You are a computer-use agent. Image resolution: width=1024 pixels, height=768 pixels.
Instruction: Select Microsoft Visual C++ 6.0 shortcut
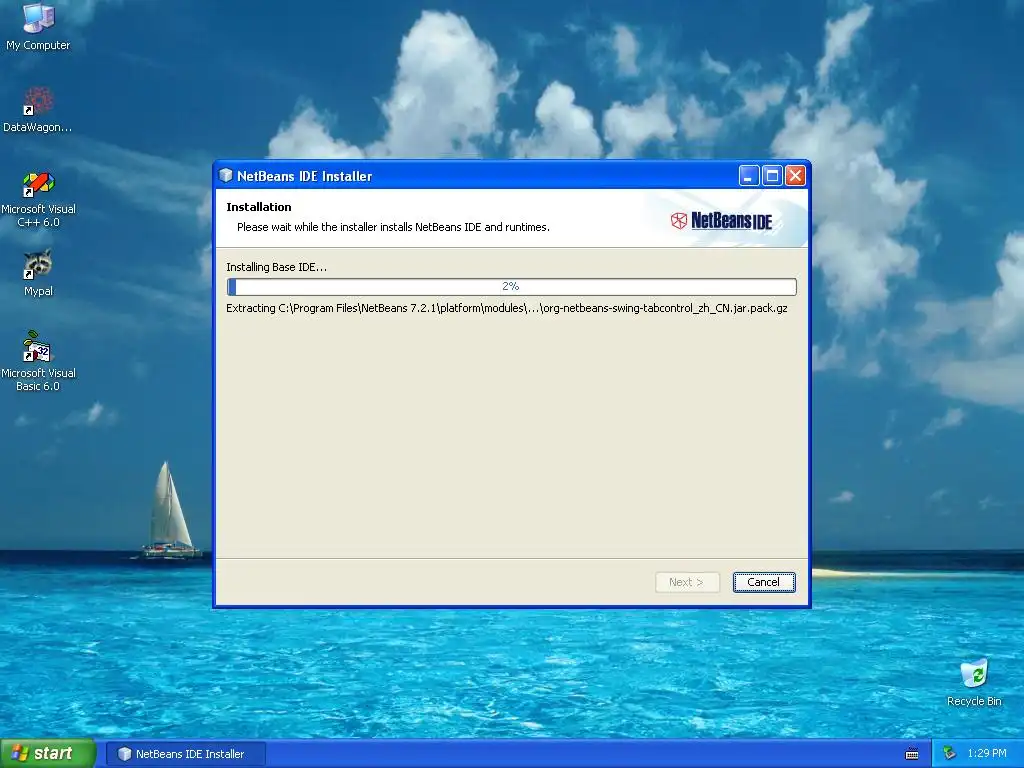point(38,199)
